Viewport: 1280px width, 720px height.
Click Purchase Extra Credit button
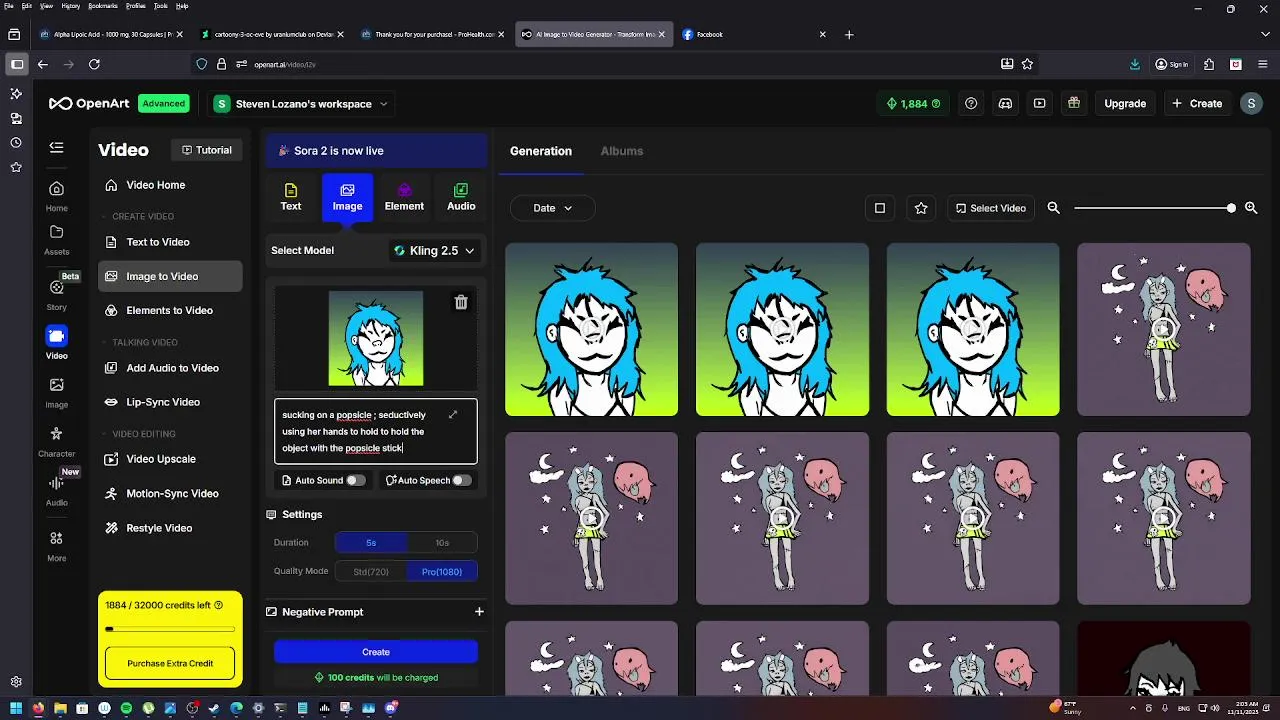[170, 663]
